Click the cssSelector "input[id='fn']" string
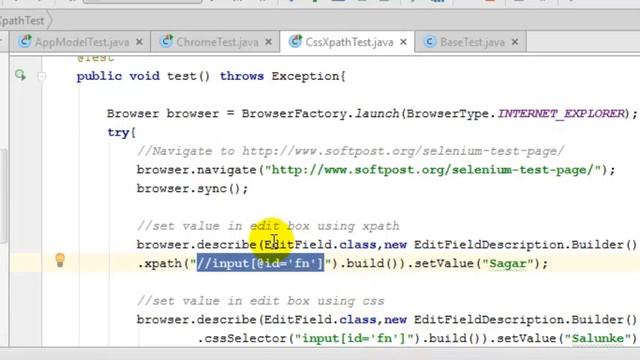 (x=355, y=338)
